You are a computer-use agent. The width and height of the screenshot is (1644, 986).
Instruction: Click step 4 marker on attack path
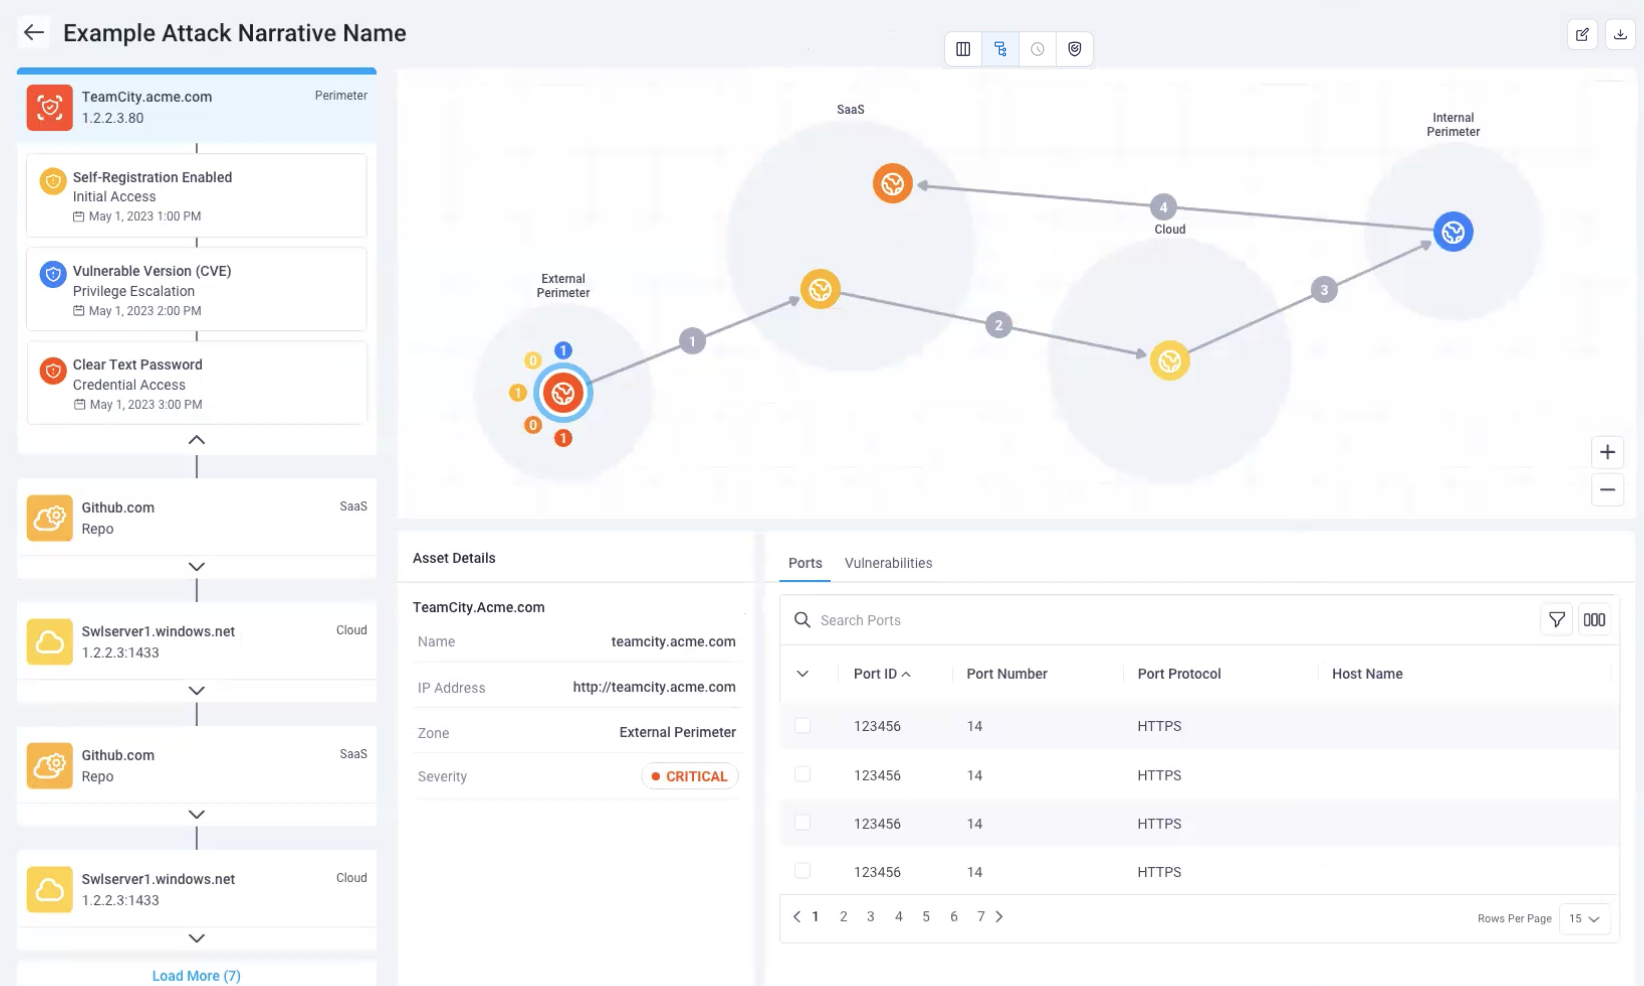[1163, 207]
